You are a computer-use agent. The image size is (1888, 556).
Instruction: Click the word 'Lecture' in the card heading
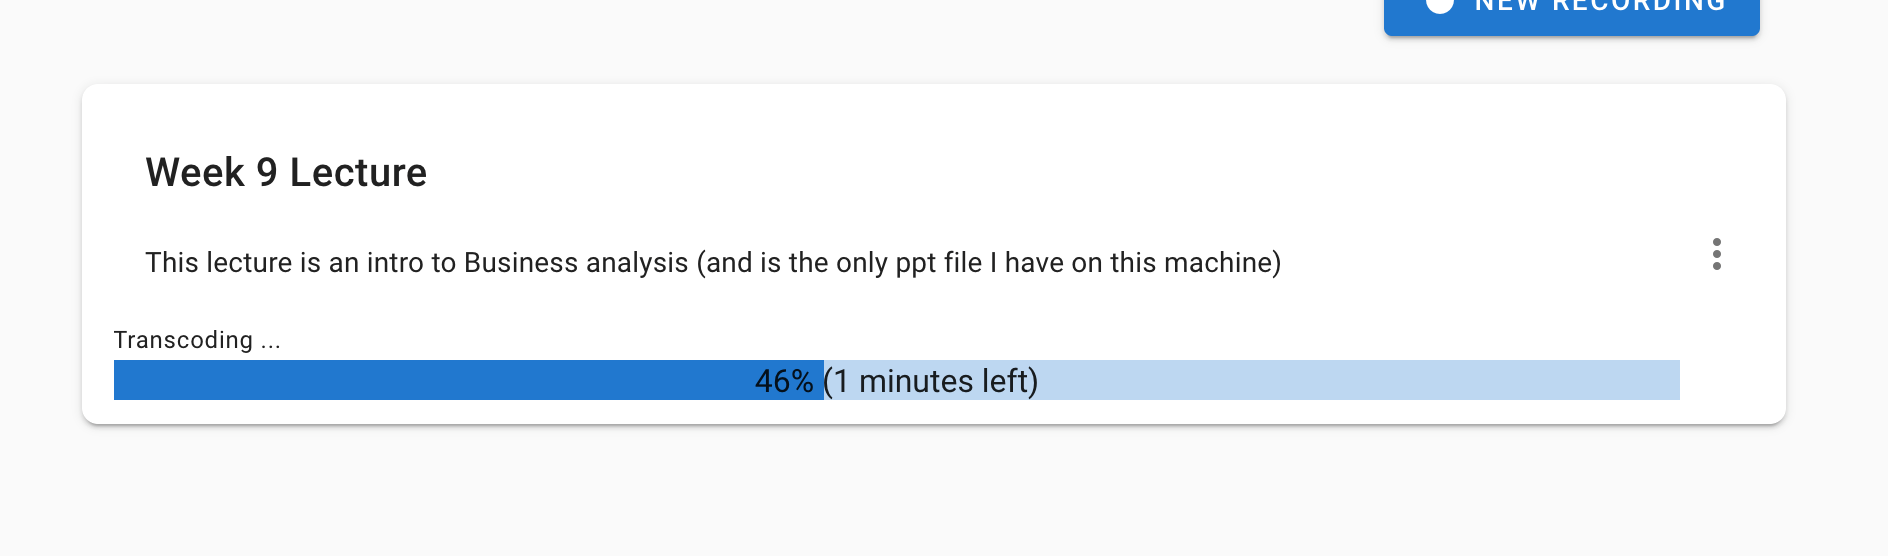(x=358, y=173)
